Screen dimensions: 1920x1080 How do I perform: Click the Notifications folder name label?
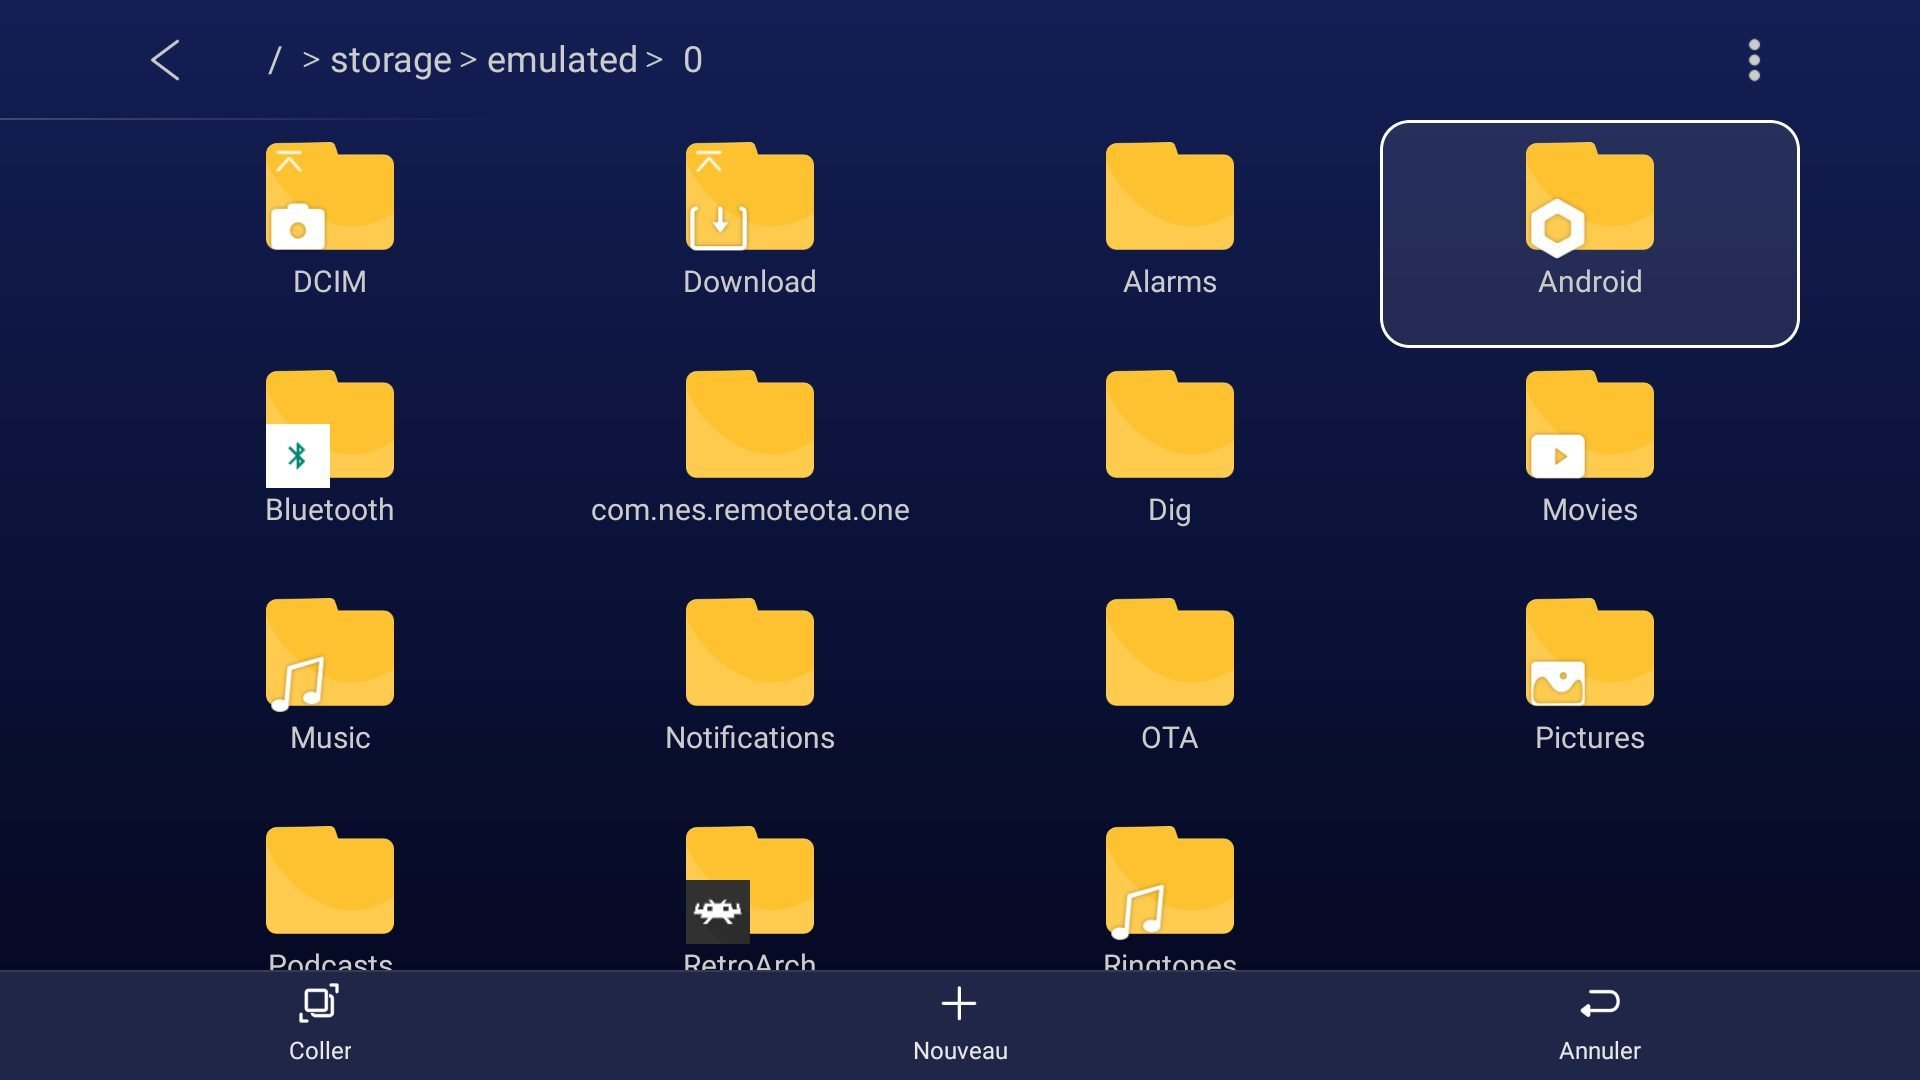750,738
